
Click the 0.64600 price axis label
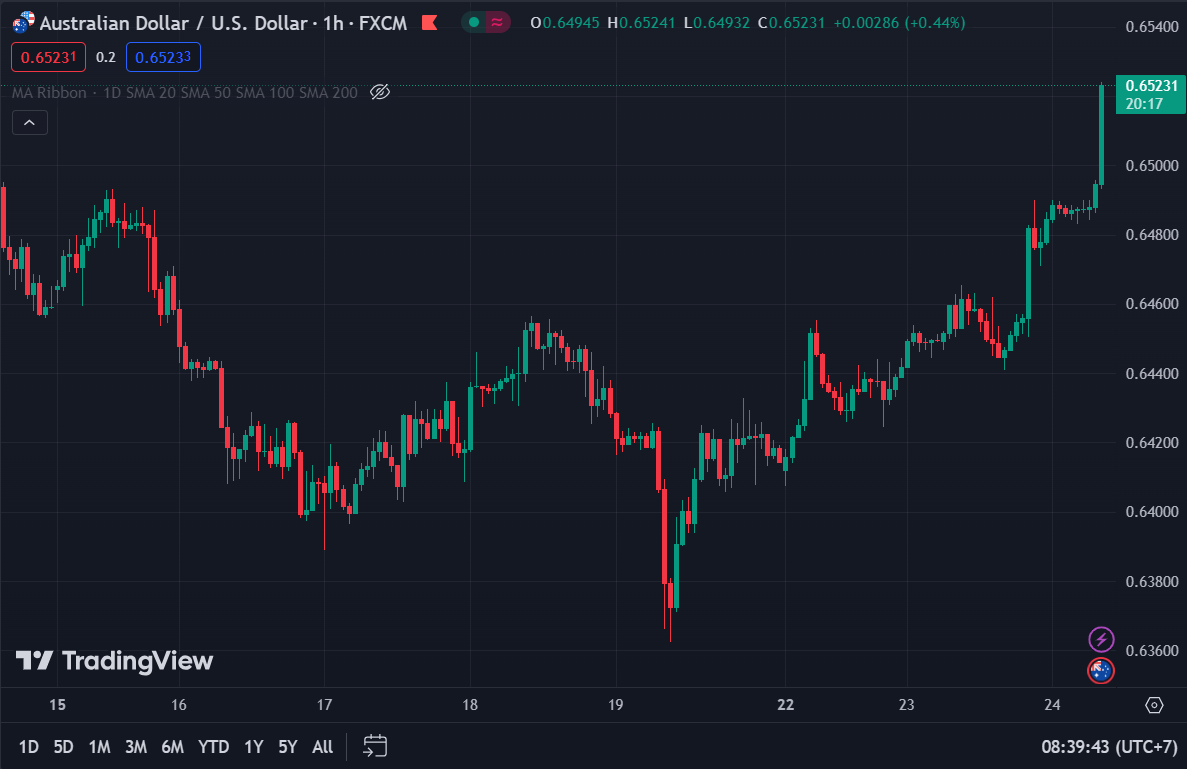pos(1151,304)
